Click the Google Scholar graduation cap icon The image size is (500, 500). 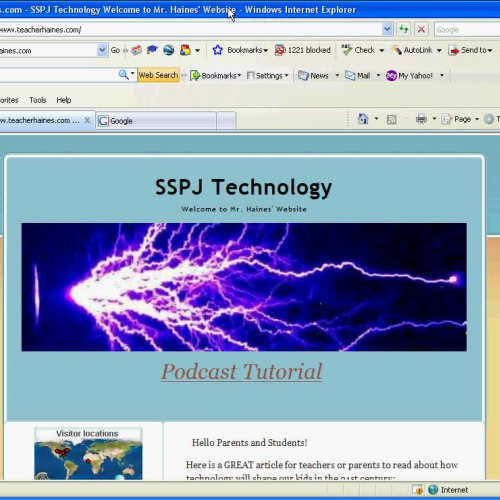(152, 50)
